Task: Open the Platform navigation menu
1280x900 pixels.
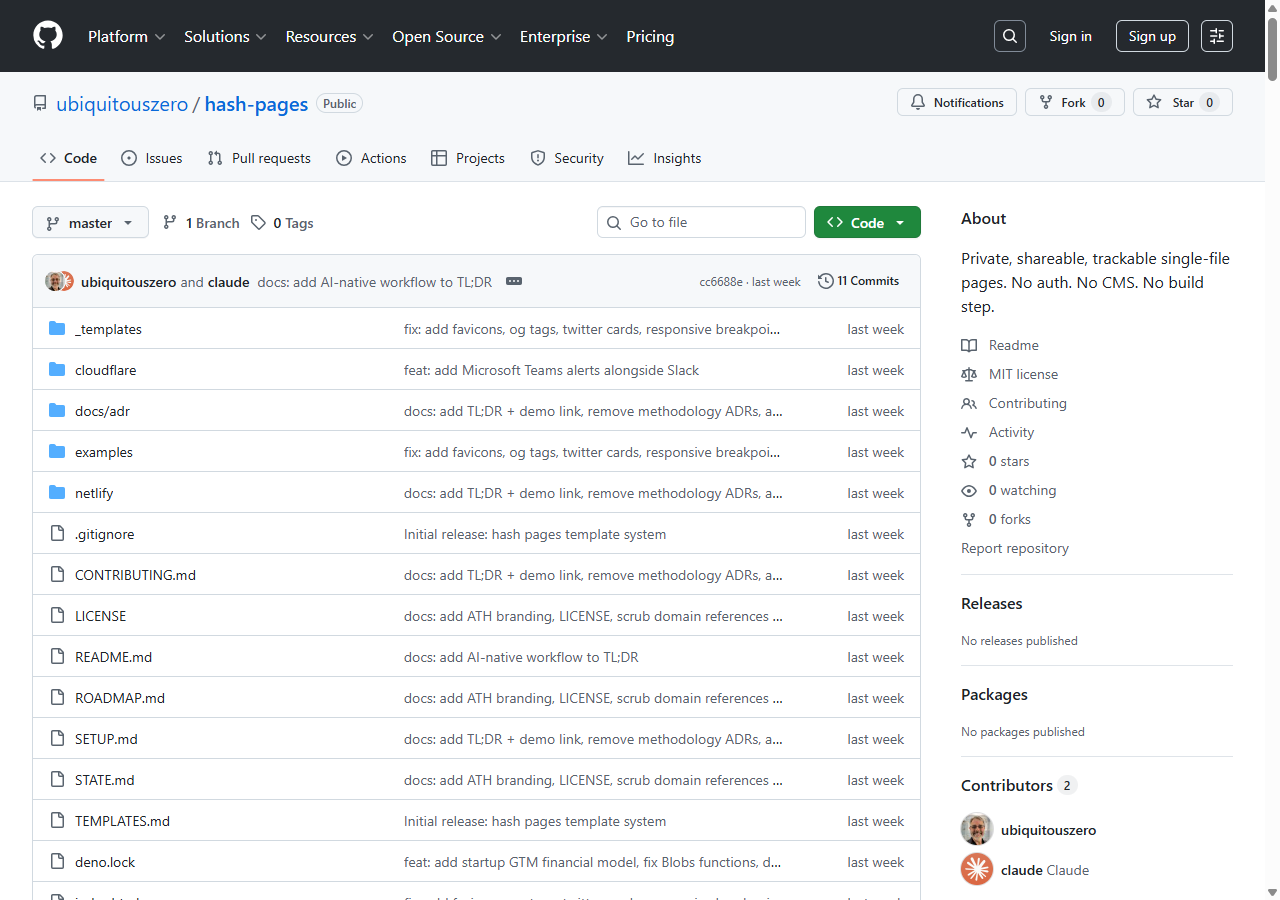Action: pyautogui.click(x=126, y=36)
